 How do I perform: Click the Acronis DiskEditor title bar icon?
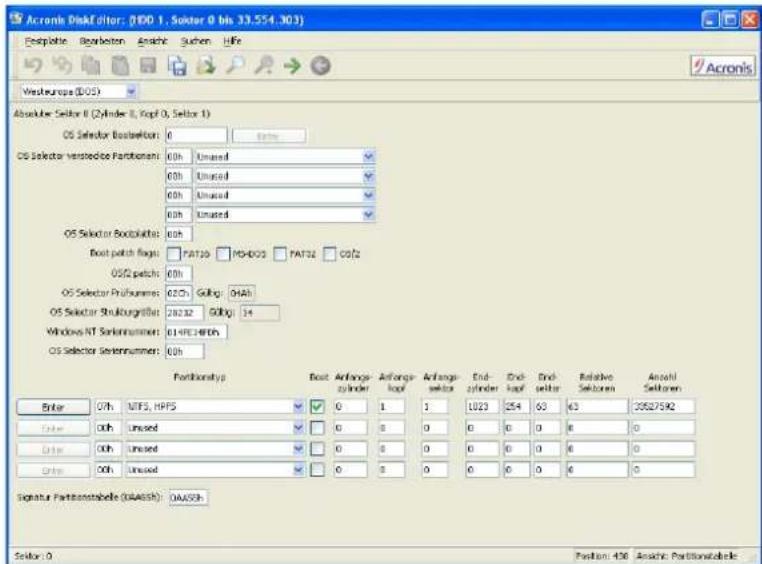17,19
